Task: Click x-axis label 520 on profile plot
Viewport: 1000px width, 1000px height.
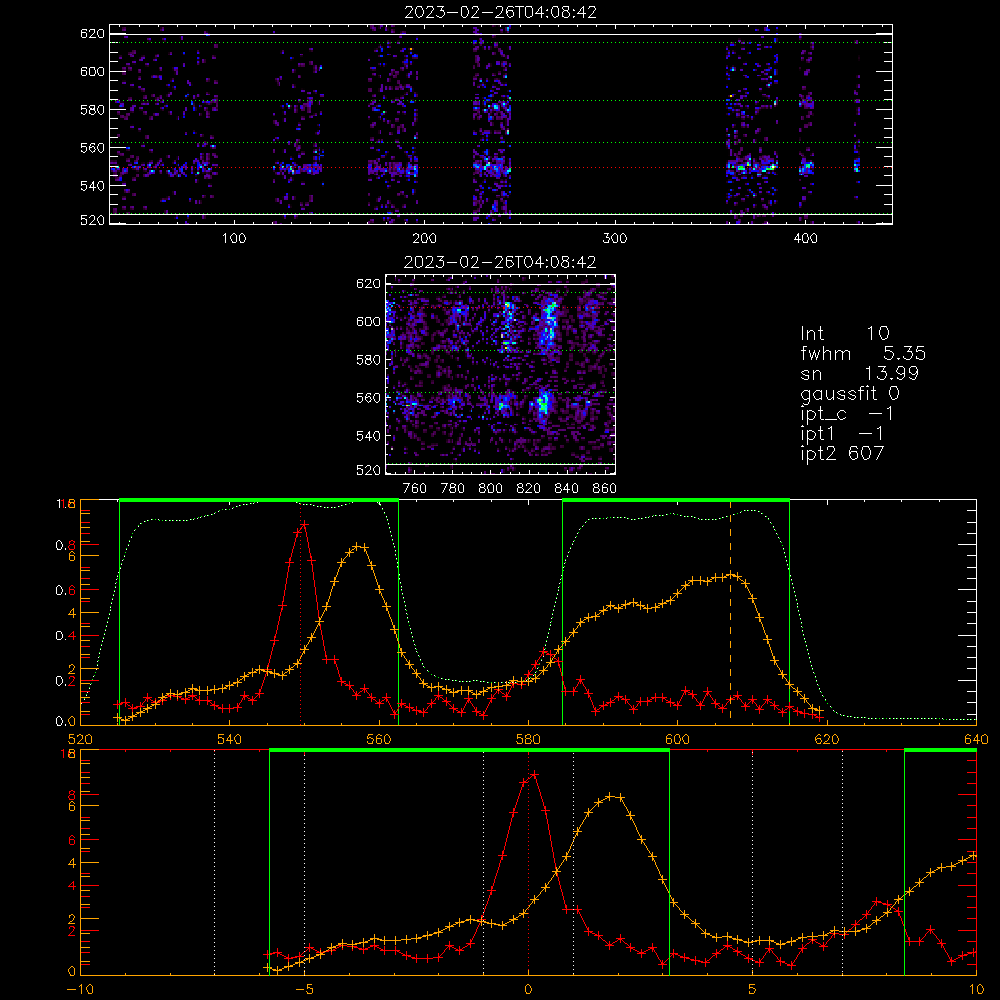Action: click(80, 740)
